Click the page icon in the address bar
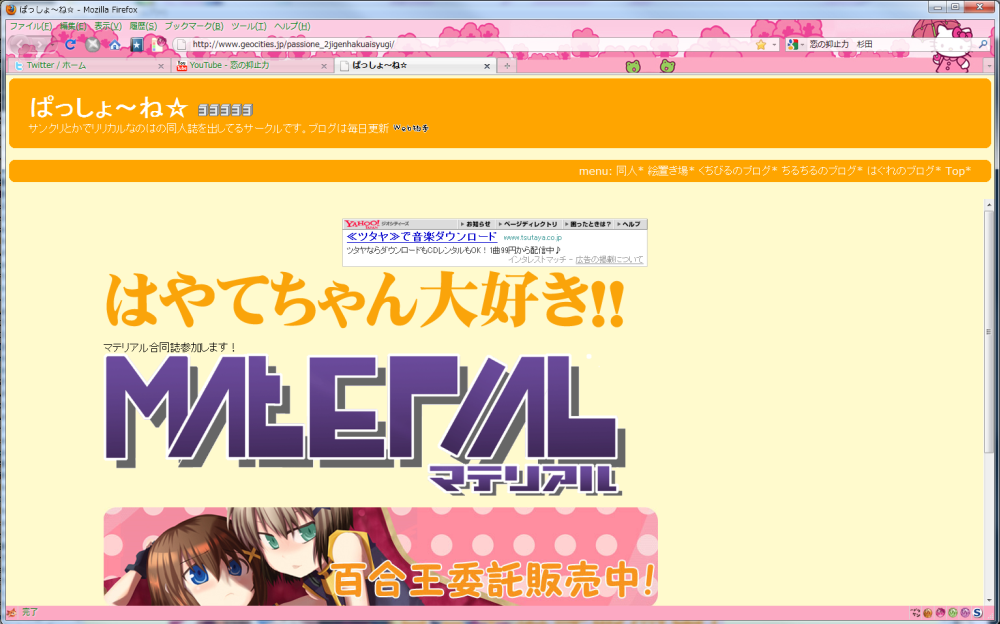 pyautogui.click(x=181, y=44)
